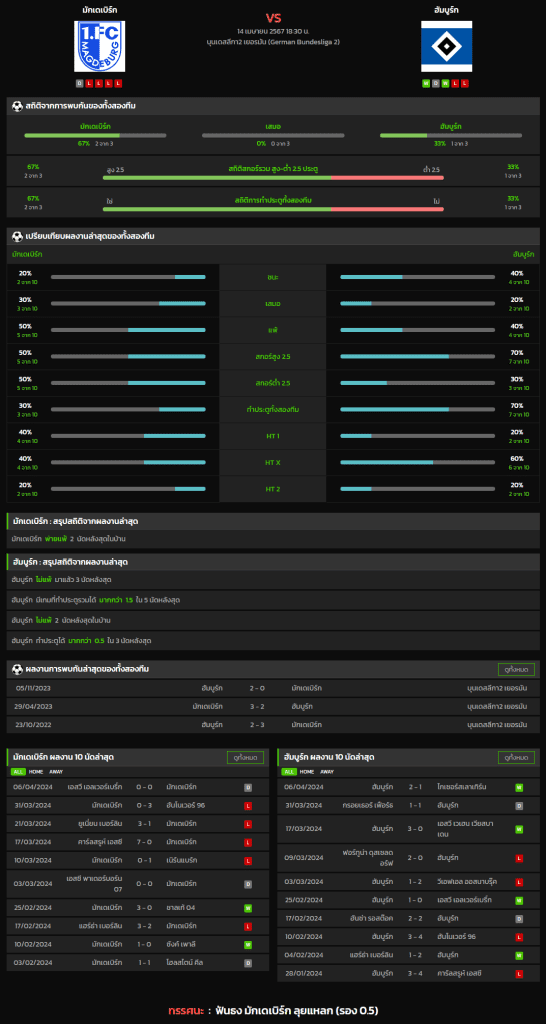Viewport: 546px width, 1024px height.
Task: Click the both teams to score bar
Action: click(x=273, y=209)
